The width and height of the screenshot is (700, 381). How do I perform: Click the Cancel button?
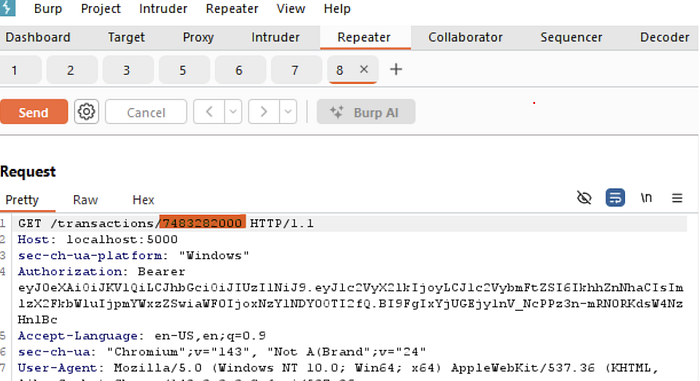tap(146, 112)
